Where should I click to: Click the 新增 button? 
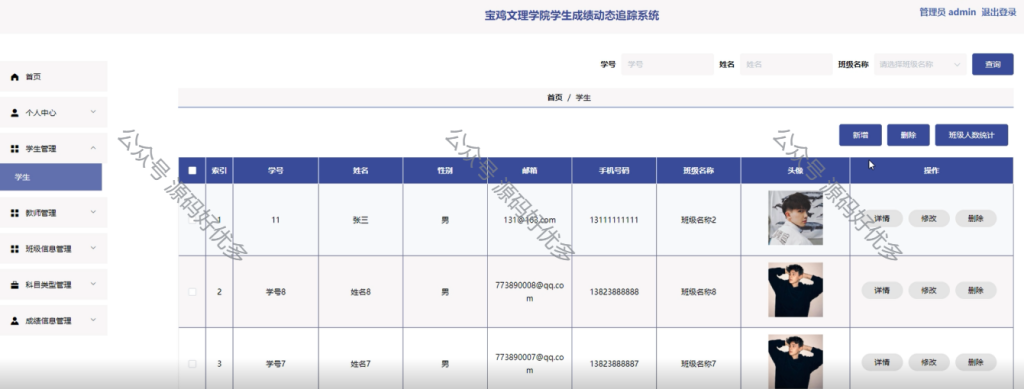860,135
